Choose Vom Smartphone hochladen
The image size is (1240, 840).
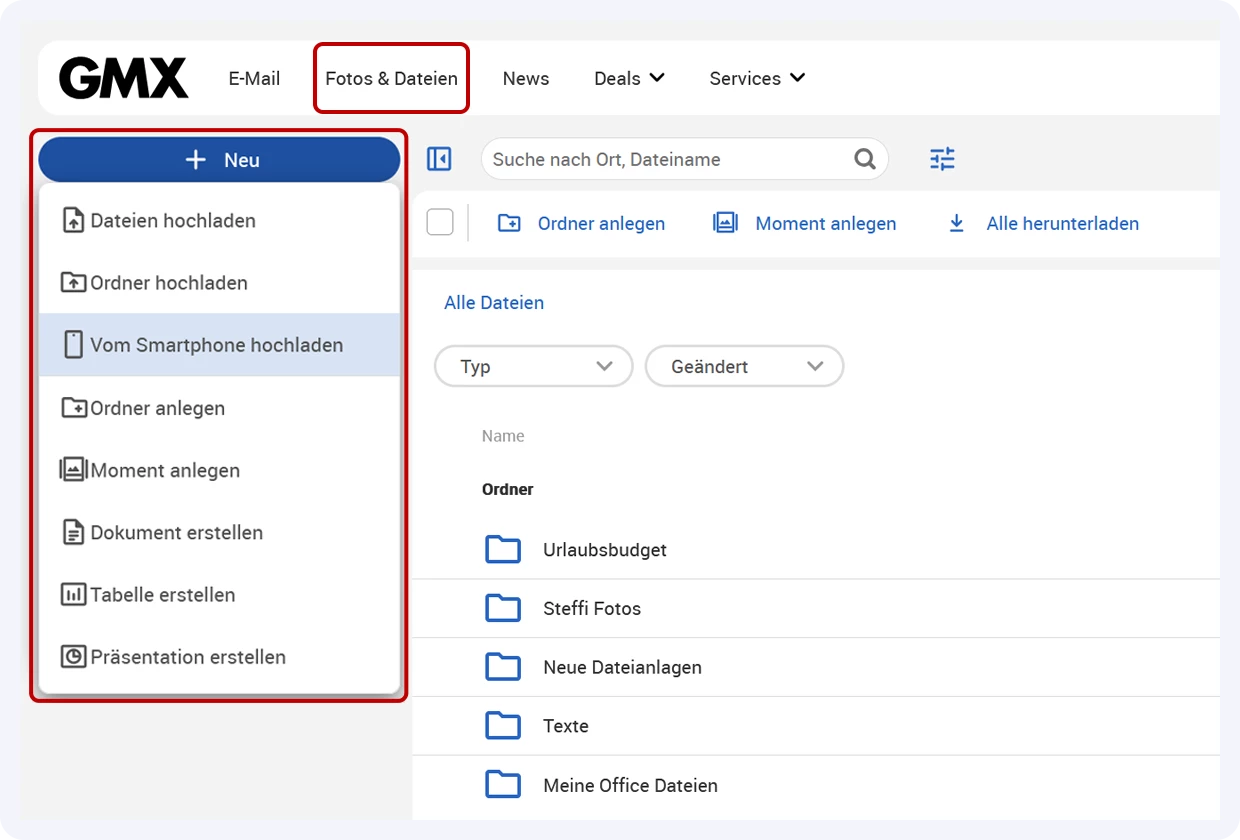click(x=219, y=345)
